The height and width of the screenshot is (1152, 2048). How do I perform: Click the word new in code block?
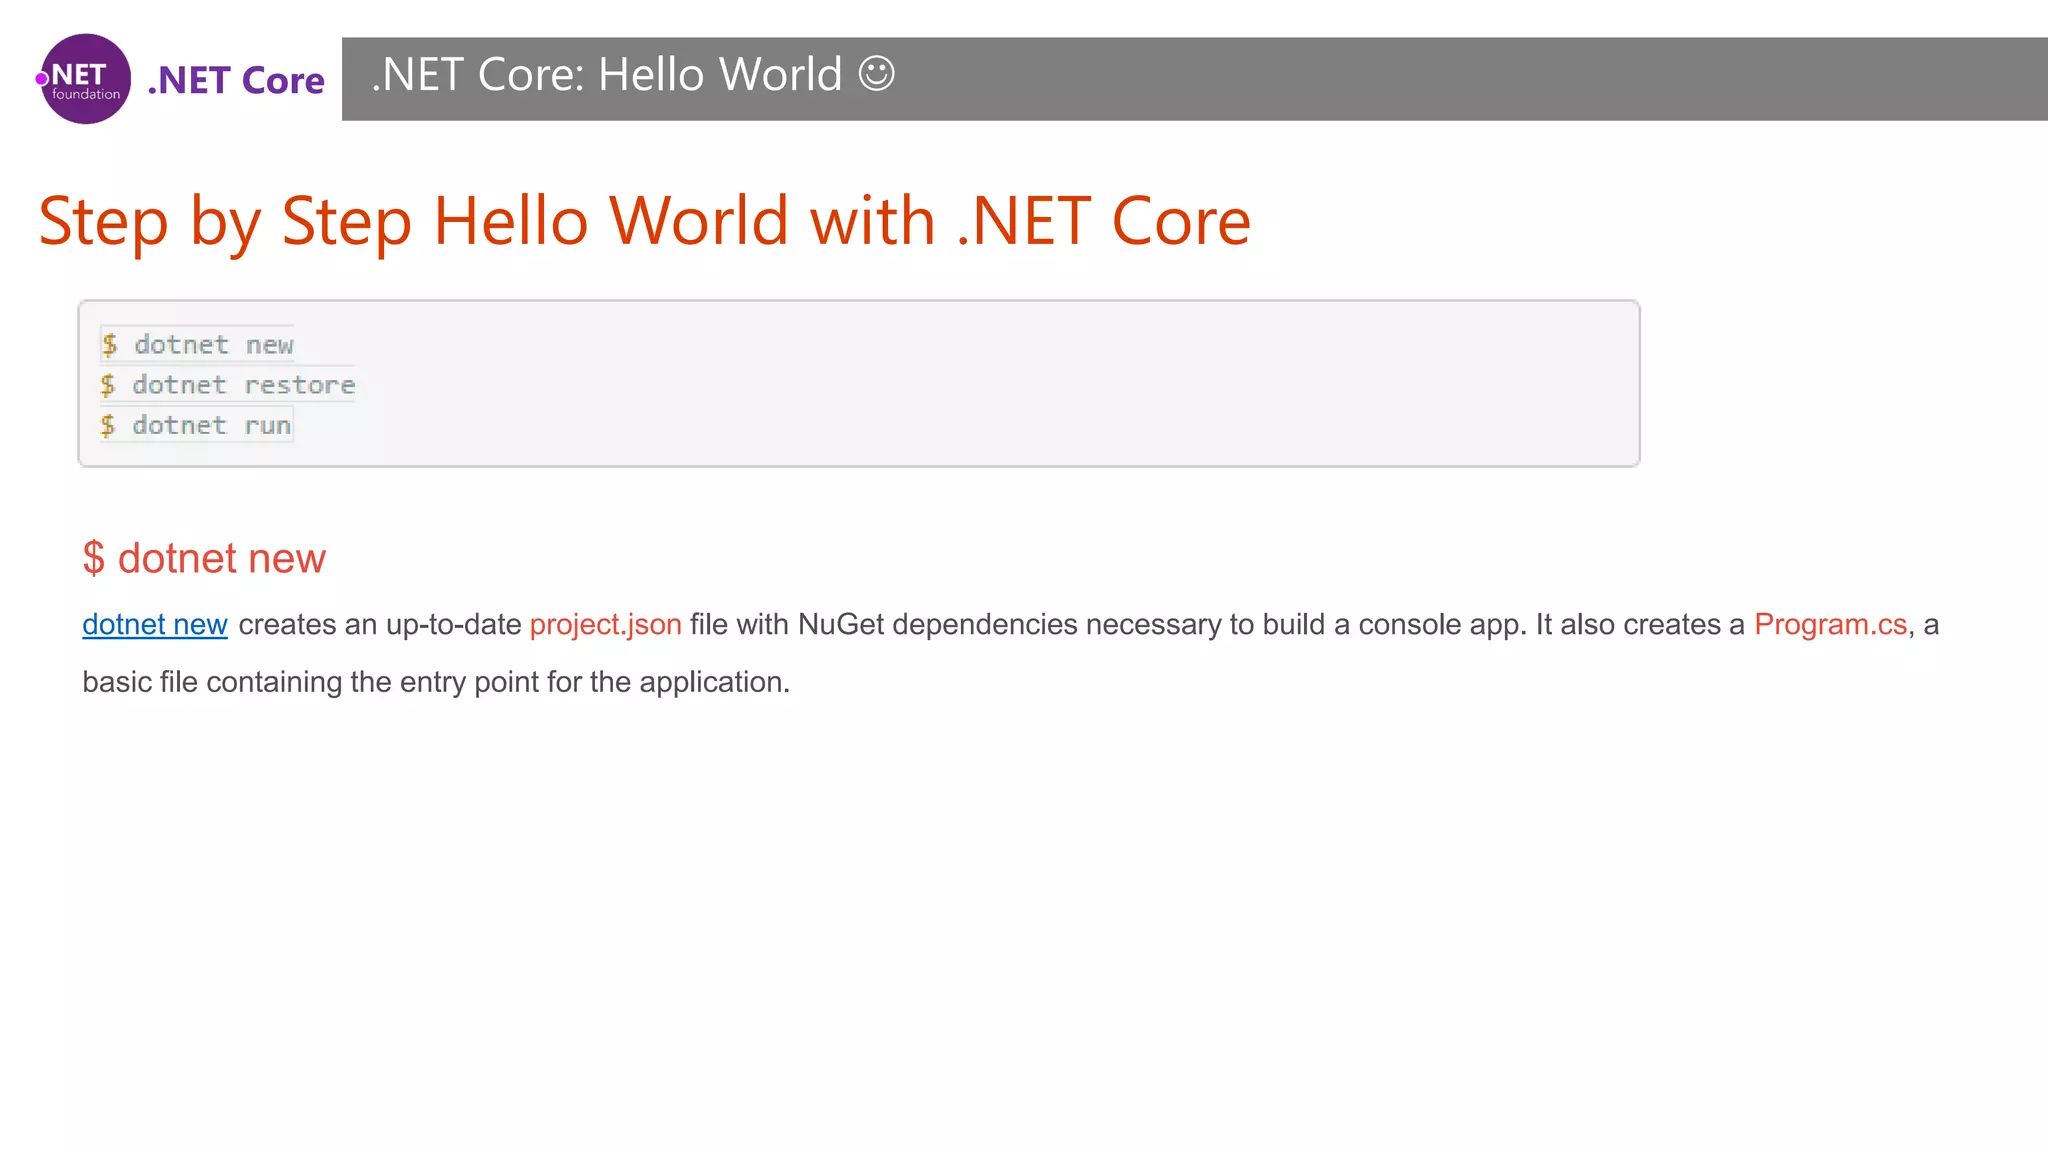[x=270, y=345]
